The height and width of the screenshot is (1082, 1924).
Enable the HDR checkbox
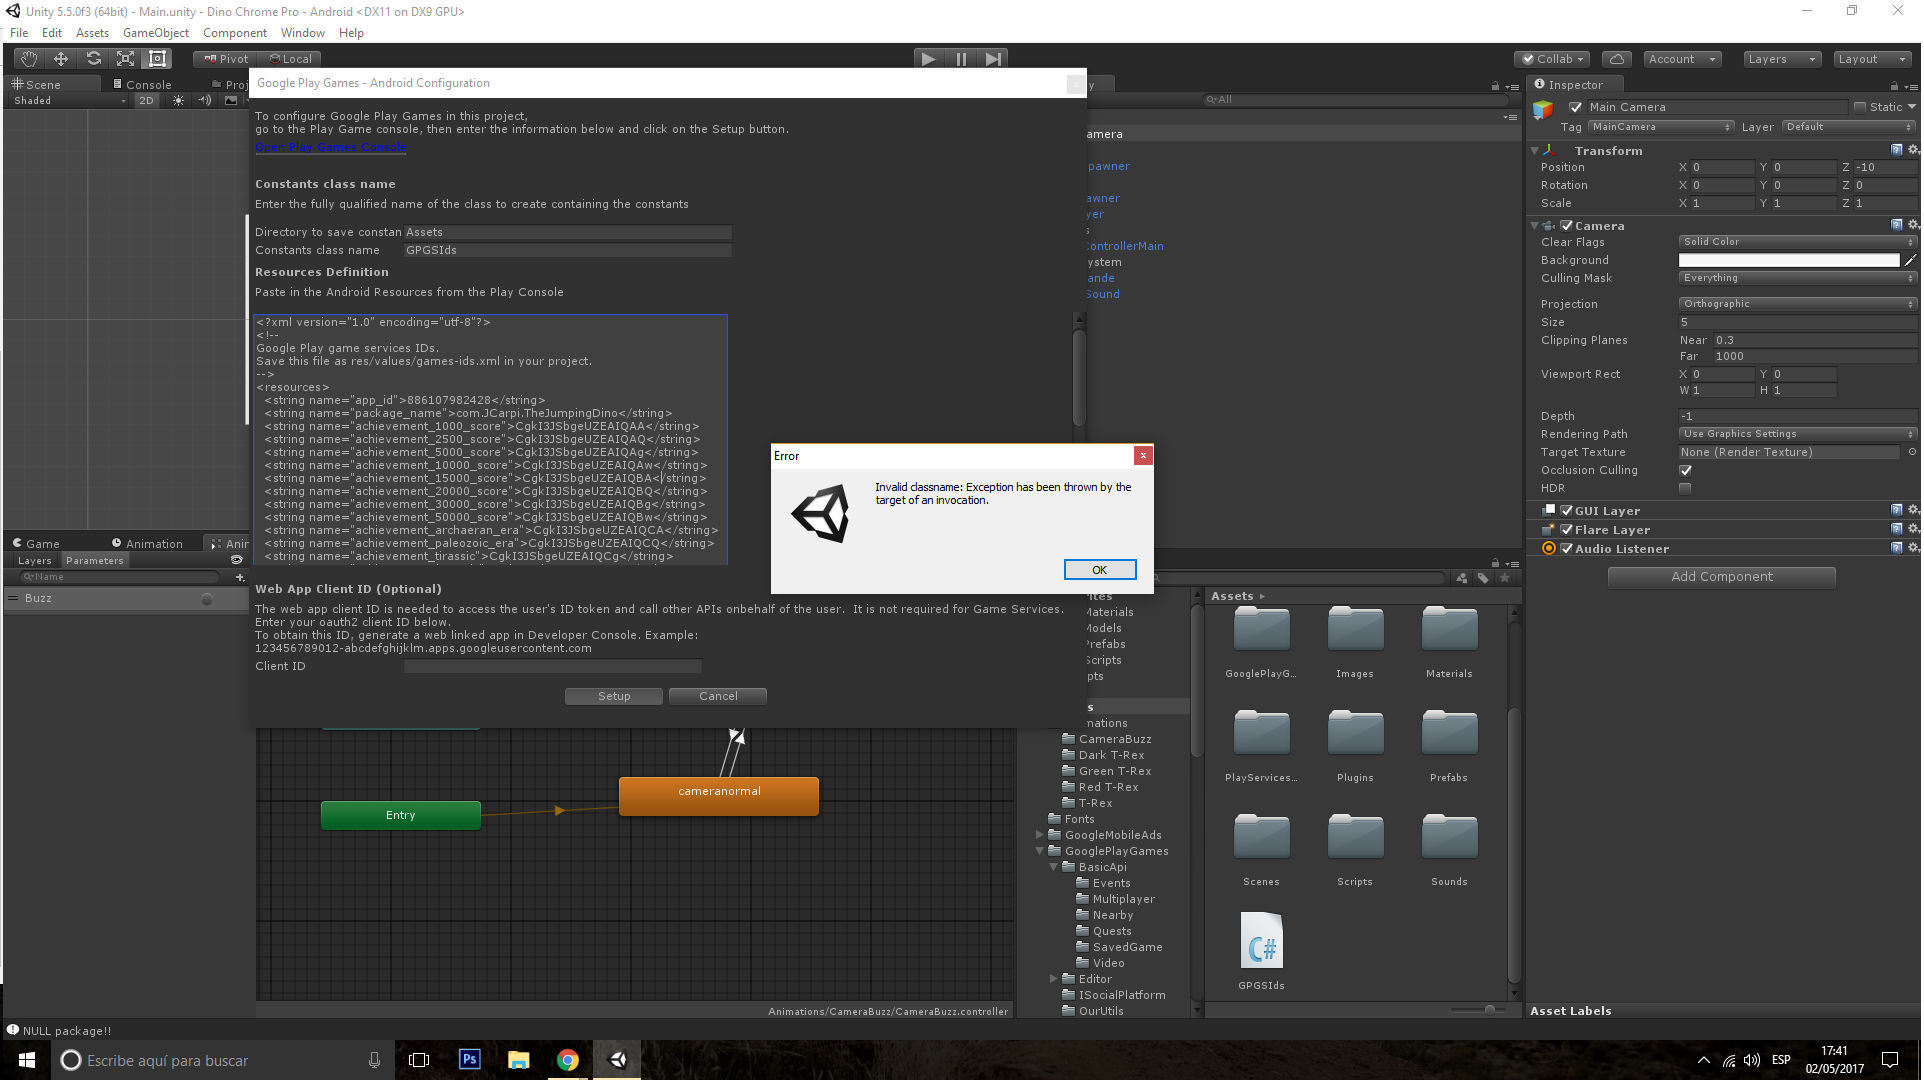click(x=1685, y=489)
